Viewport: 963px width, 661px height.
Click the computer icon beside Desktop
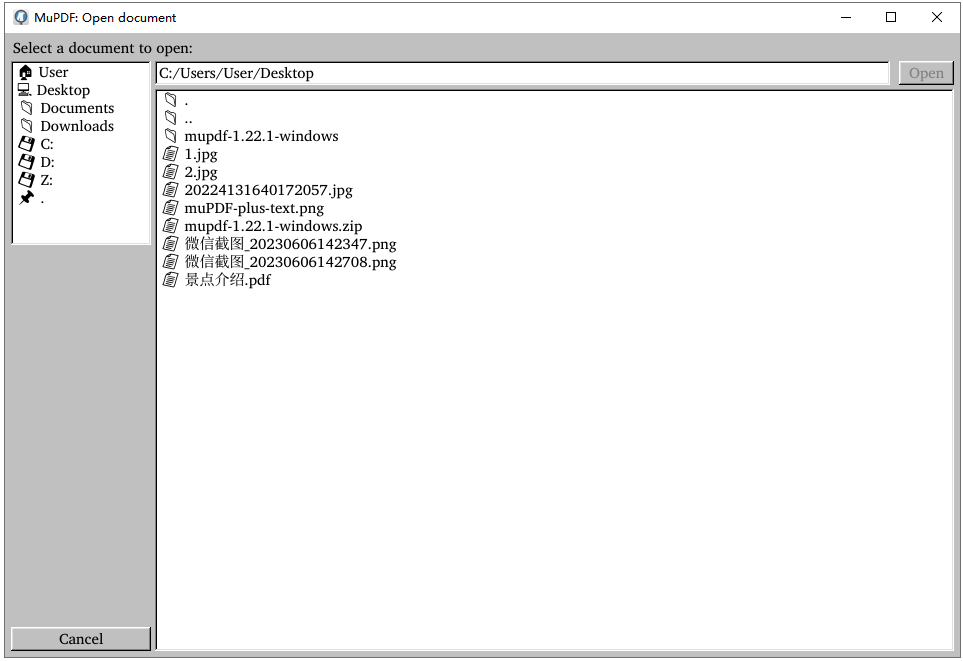25,90
